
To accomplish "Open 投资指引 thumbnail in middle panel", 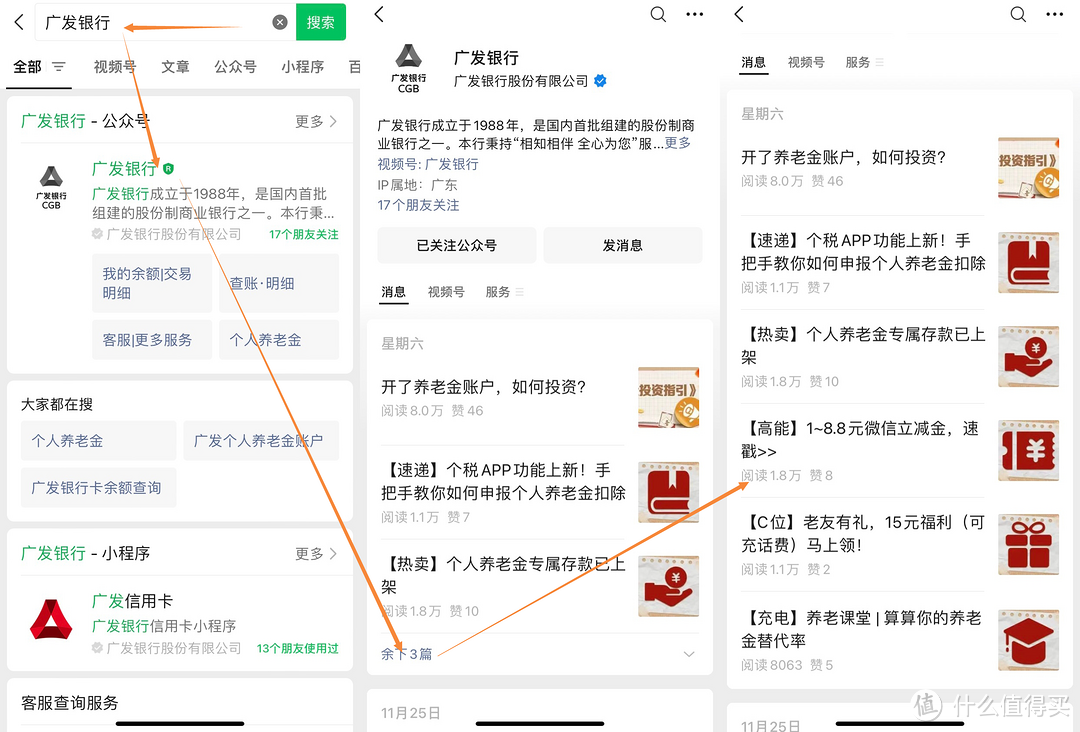I will pyautogui.click(x=668, y=397).
